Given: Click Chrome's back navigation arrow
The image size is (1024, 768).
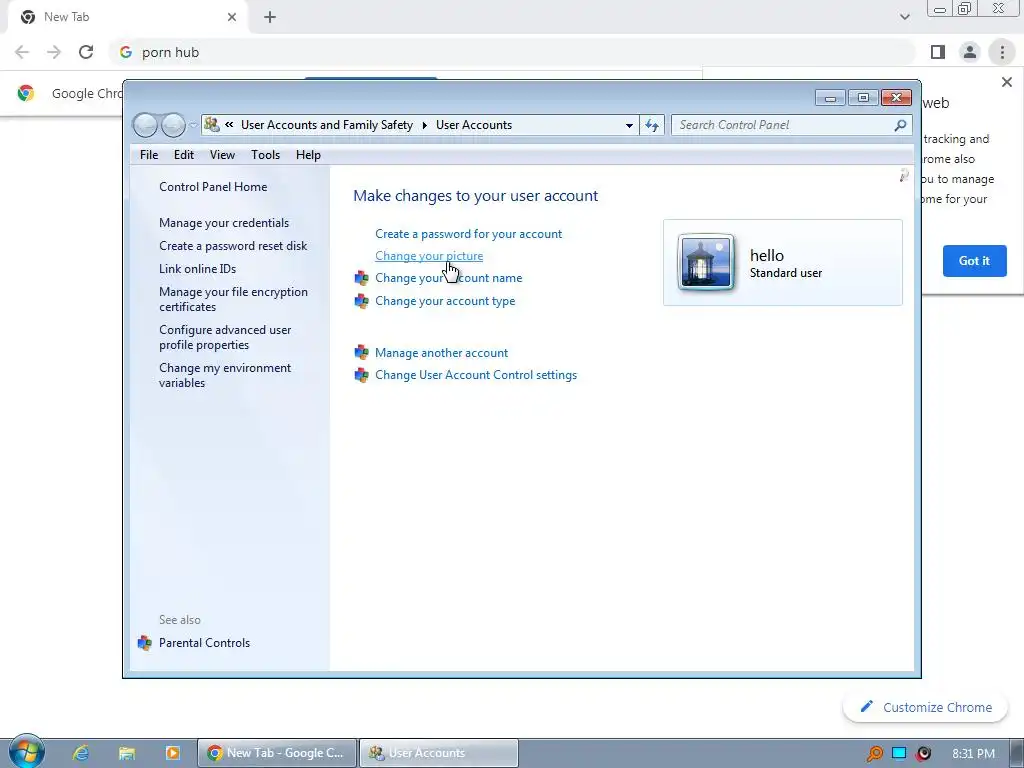Looking at the screenshot, I should pyautogui.click(x=22, y=52).
